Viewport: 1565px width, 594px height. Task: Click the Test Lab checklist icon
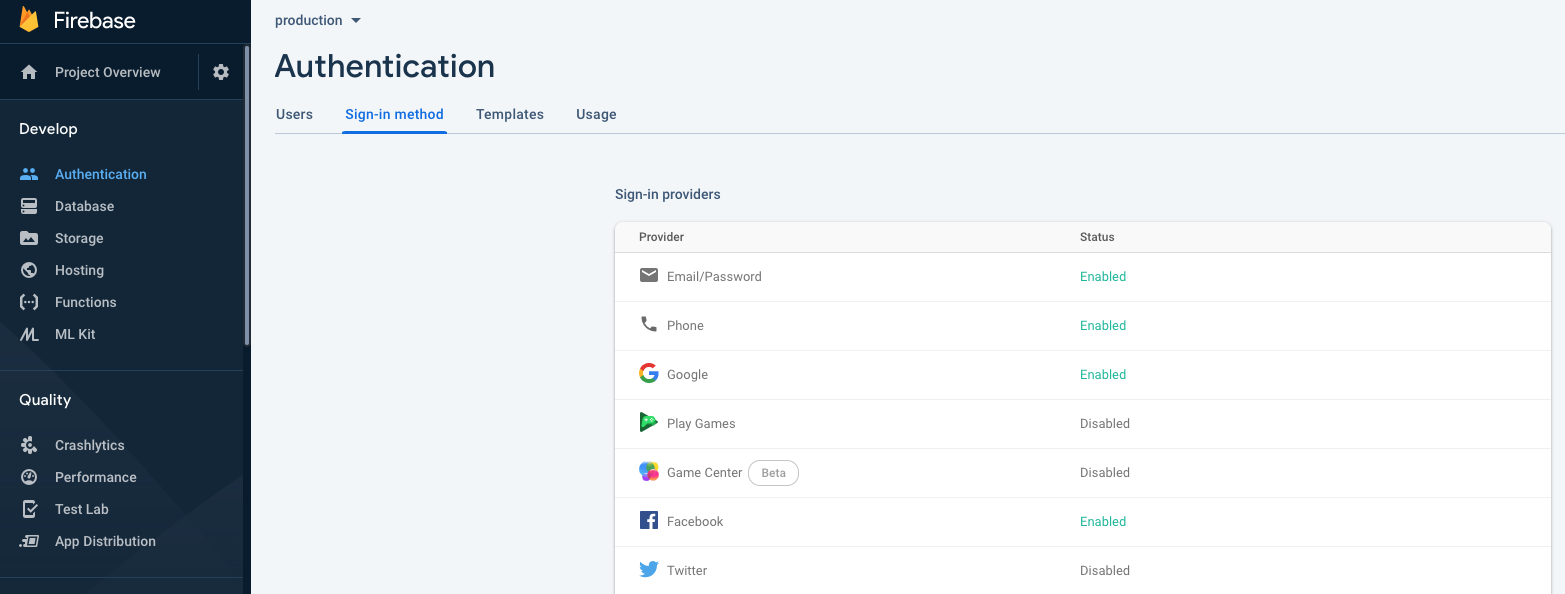[x=29, y=509]
